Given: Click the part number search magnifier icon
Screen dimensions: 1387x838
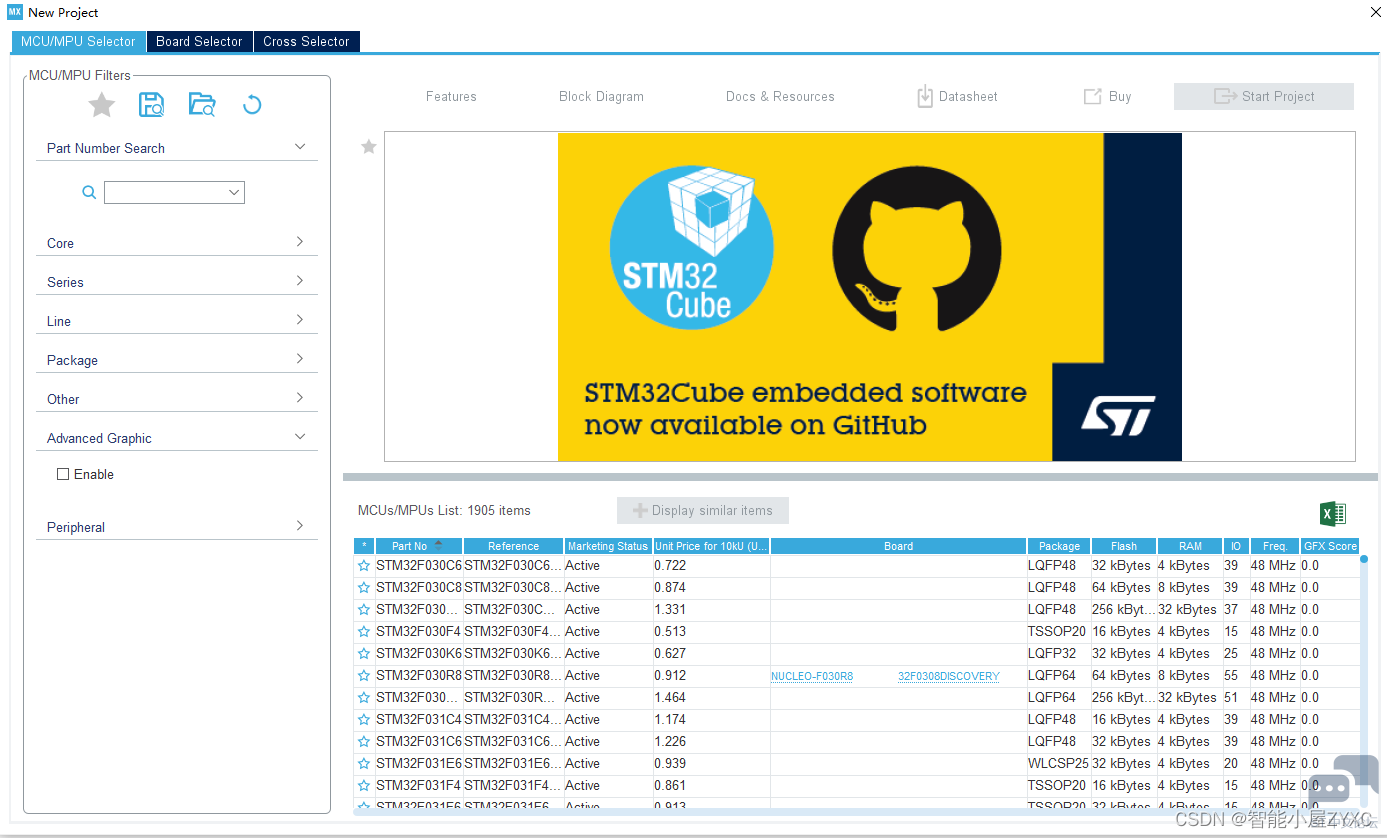Looking at the screenshot, I should coord(89,192).
